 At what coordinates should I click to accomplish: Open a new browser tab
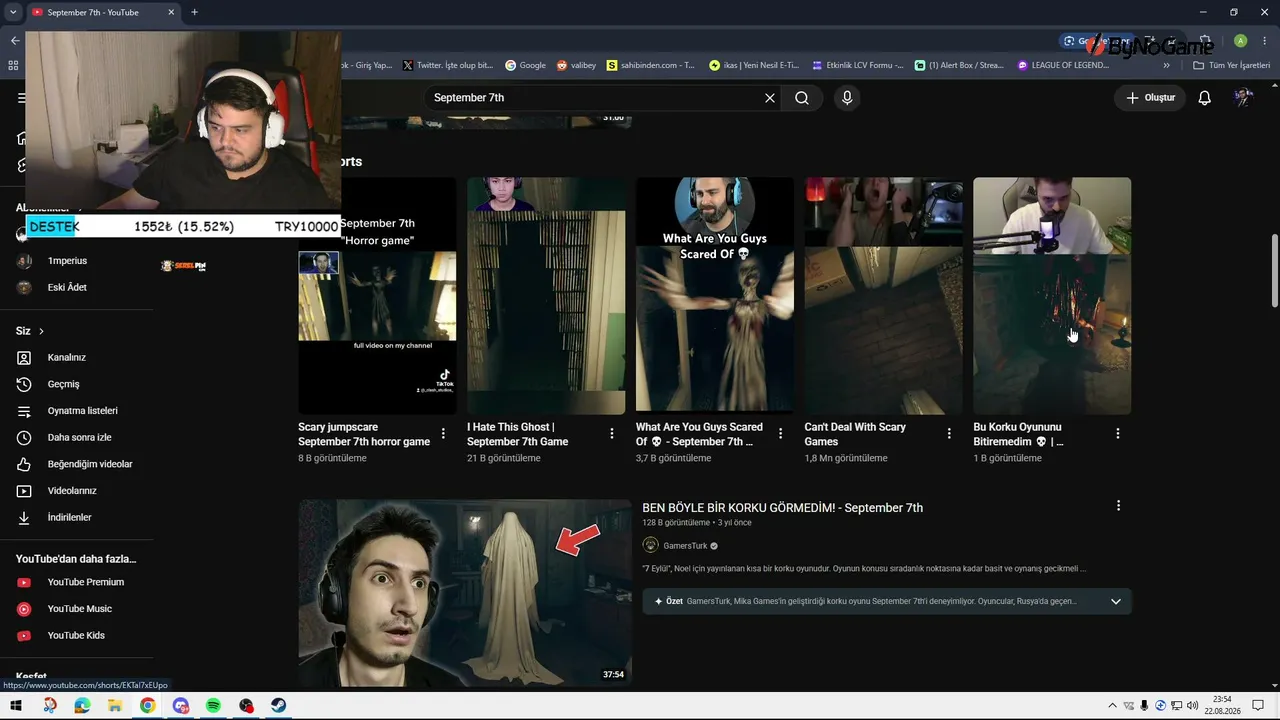click(194, 12)
